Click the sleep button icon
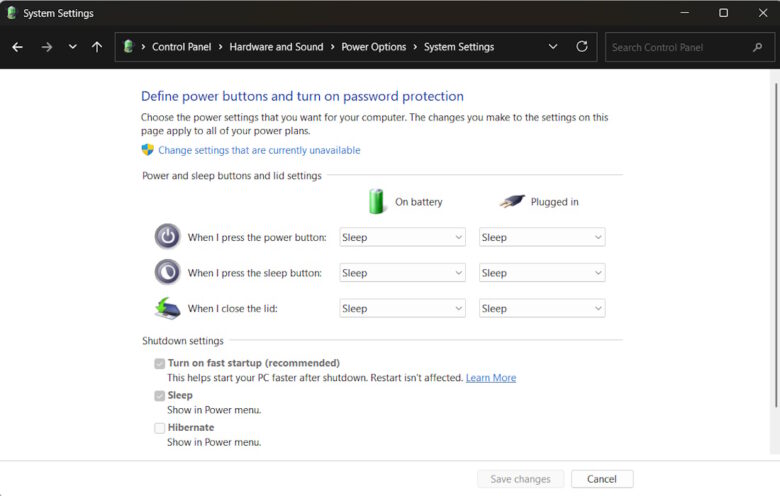Viewport: 780px width, 496px height. pos(168,272)
